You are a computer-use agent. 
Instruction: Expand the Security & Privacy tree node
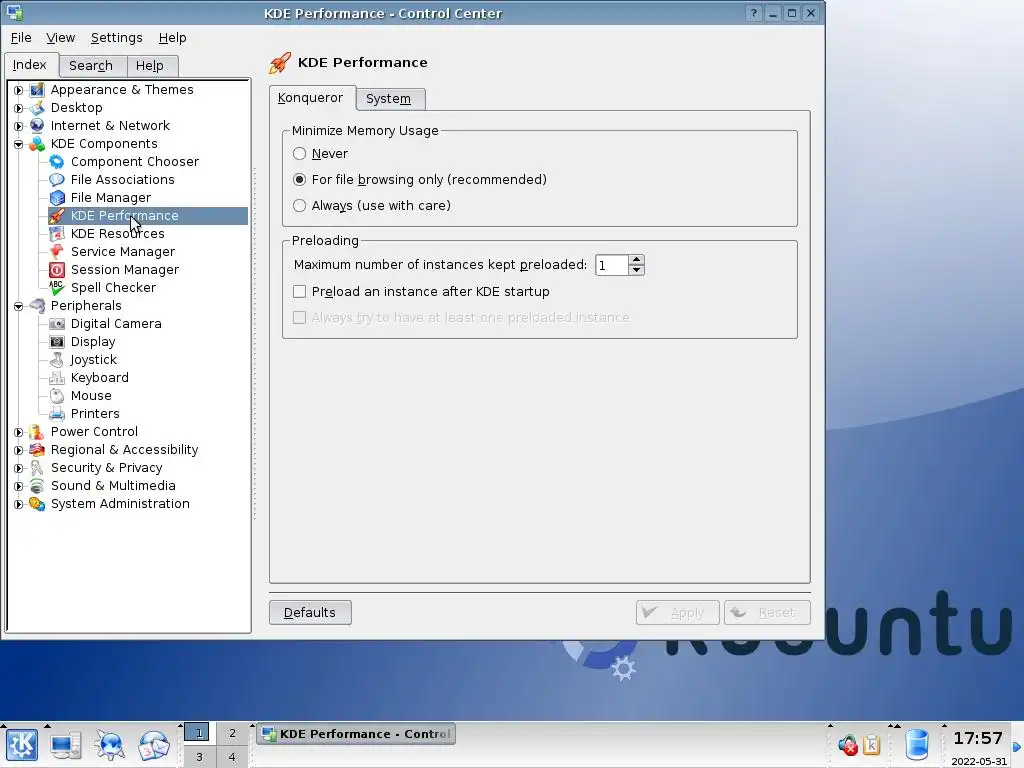[x=18, y=468]
